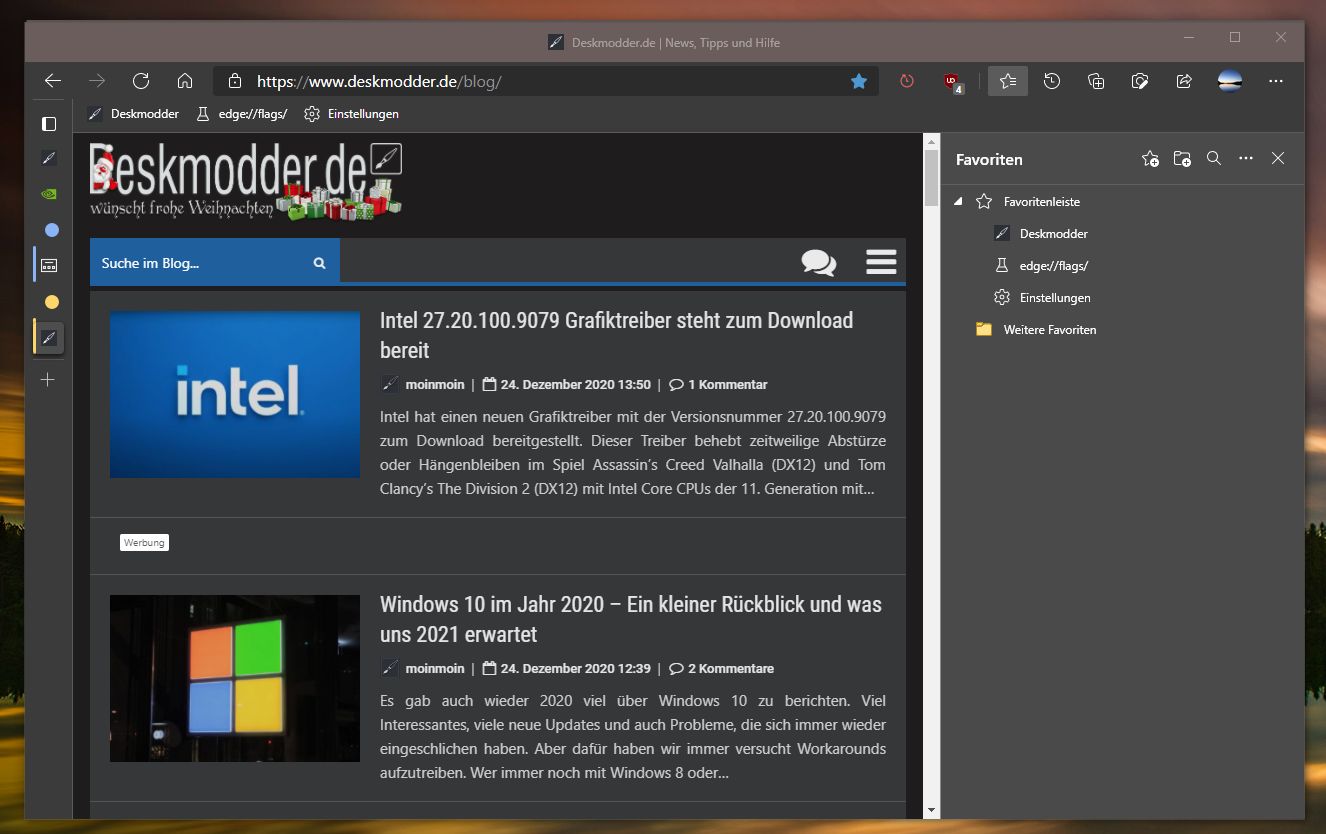Click the page scrollbar down arrow

point(931,810)
